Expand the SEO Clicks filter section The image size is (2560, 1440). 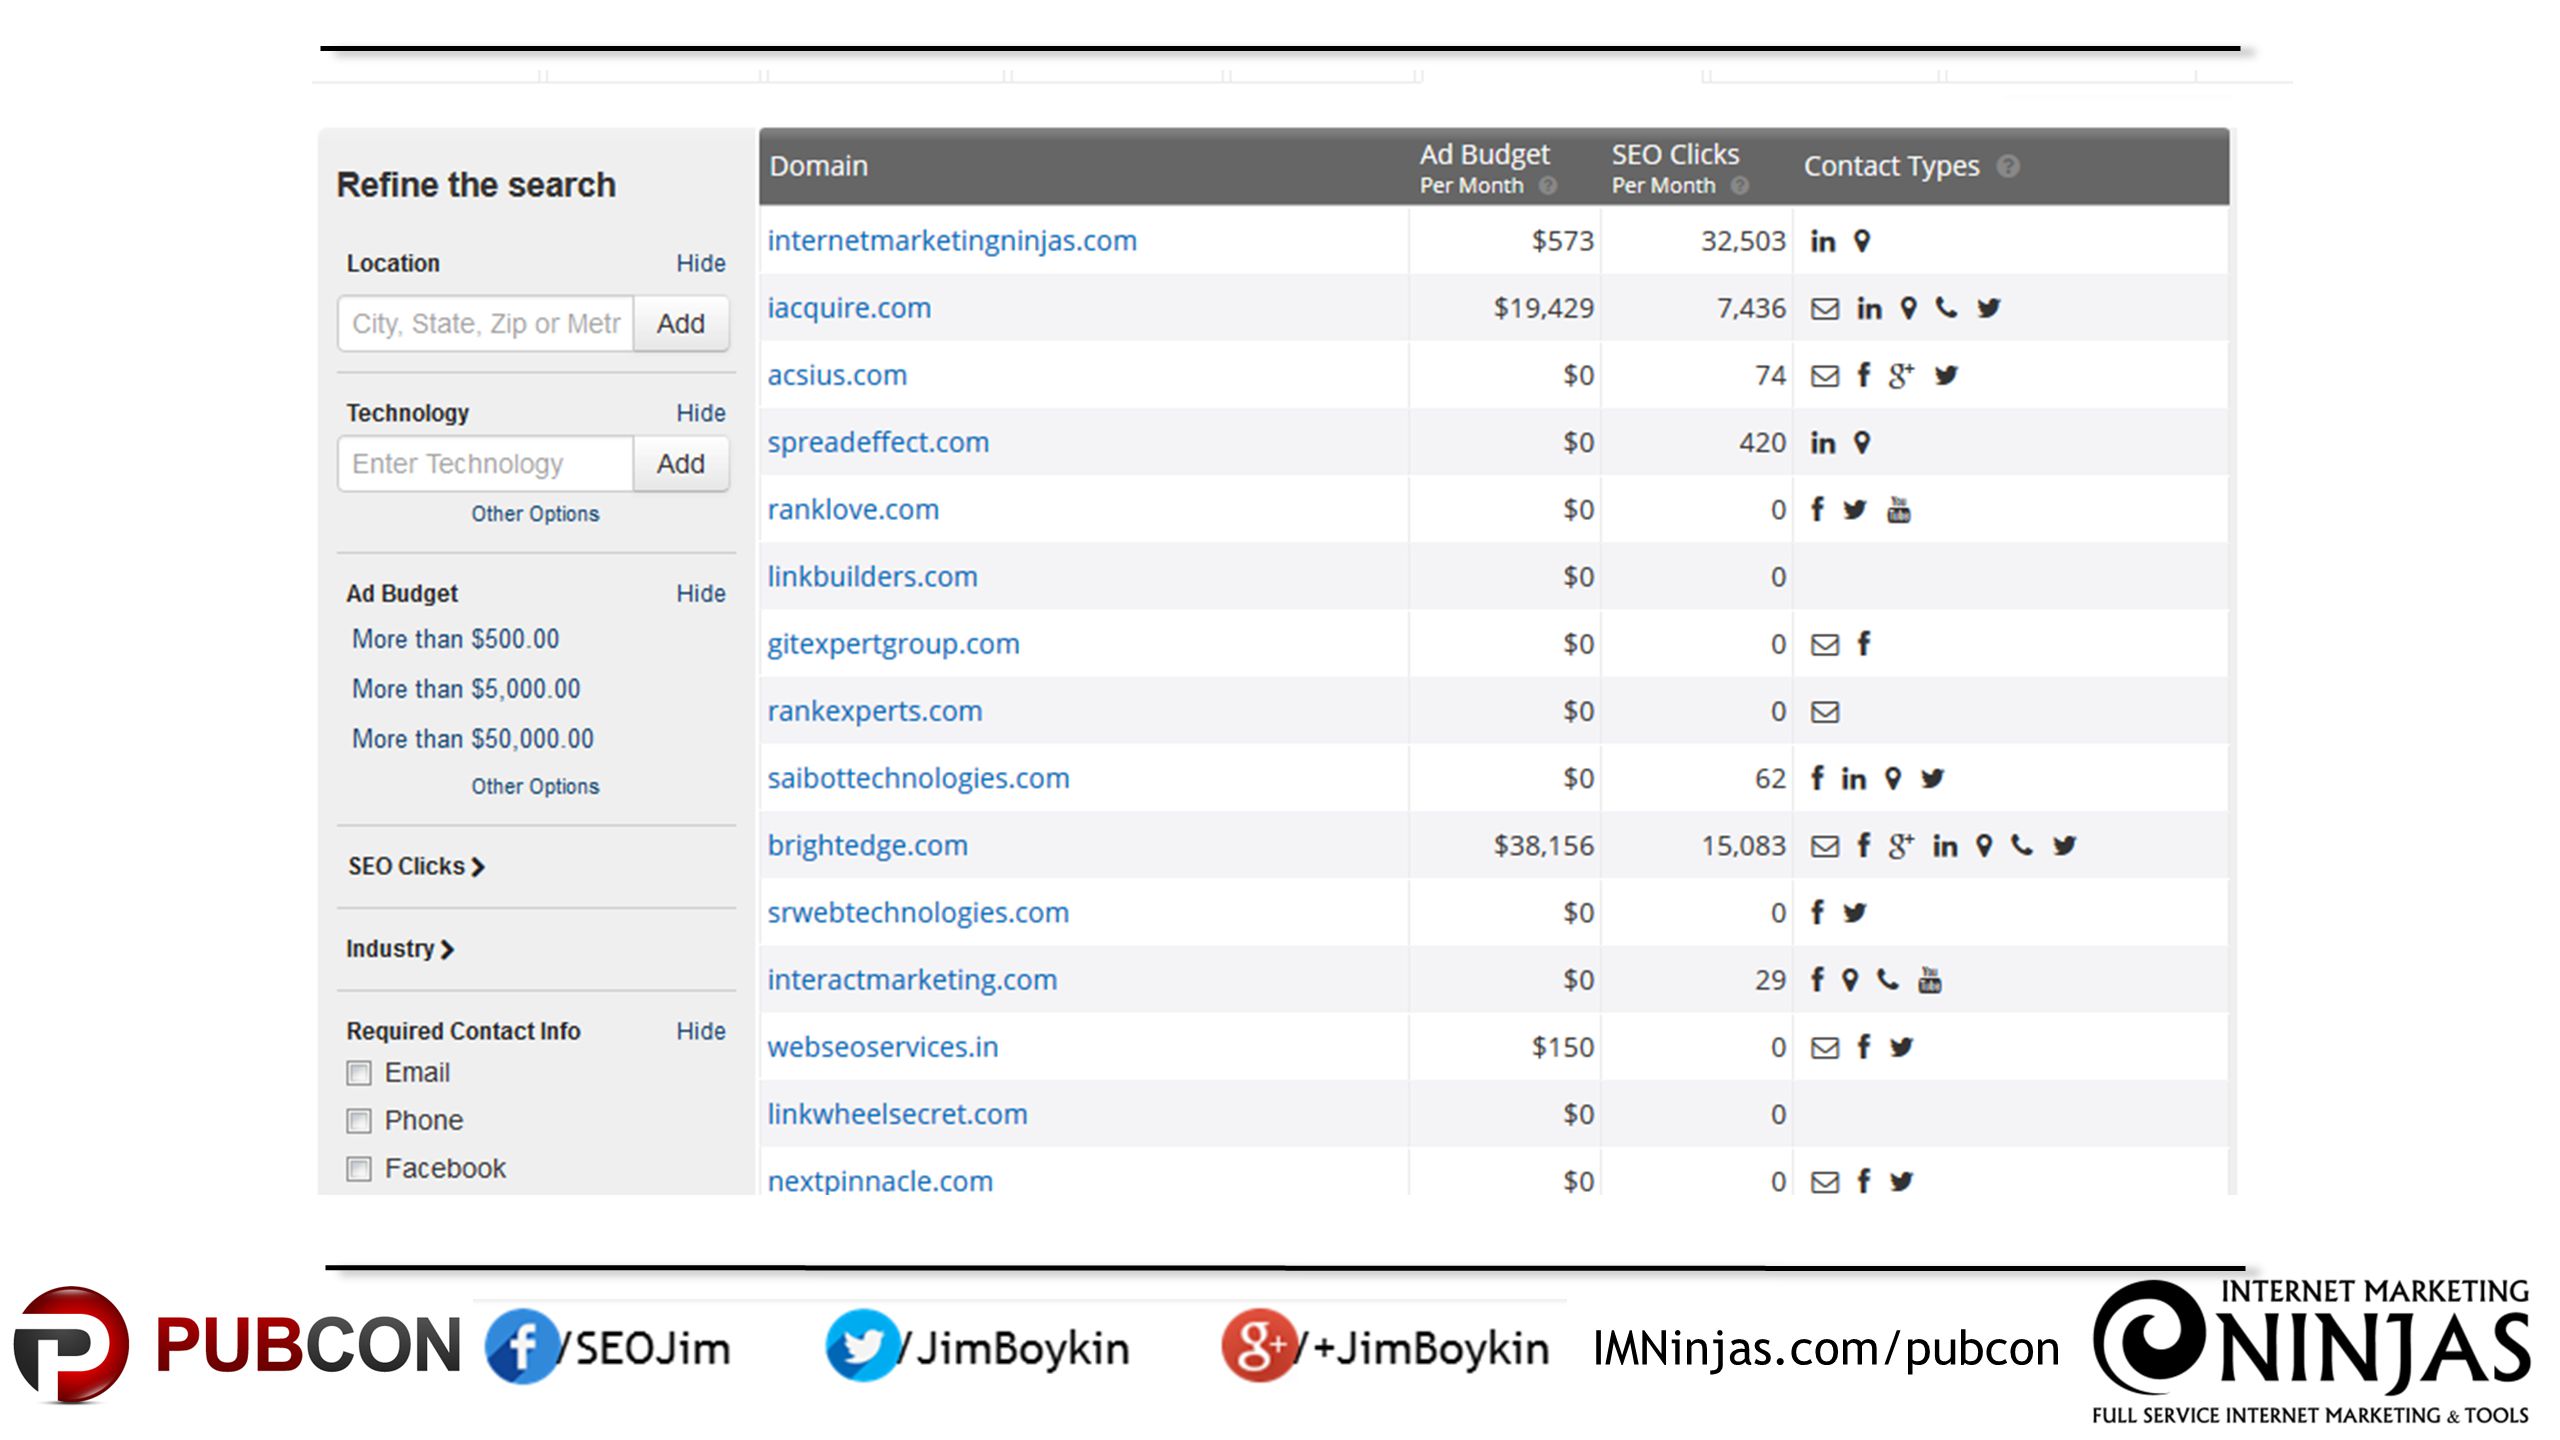point(416,866)
